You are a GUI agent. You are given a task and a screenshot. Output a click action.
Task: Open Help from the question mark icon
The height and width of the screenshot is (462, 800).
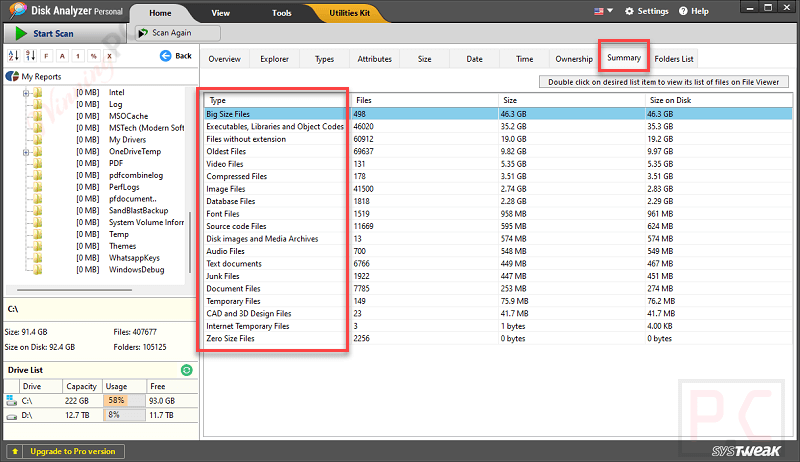(683, 11)
